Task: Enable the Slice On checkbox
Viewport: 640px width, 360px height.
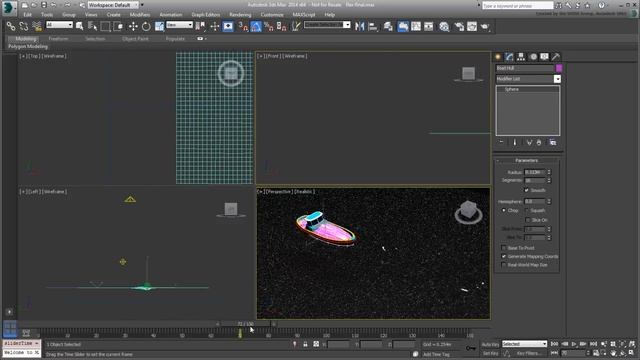Action: (x=527, y=220)
